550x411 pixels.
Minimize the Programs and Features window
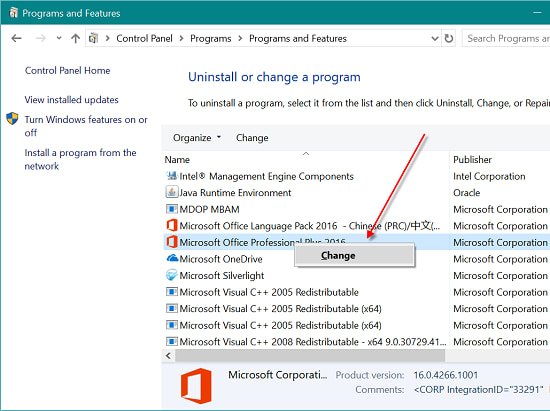click(537, 13)
